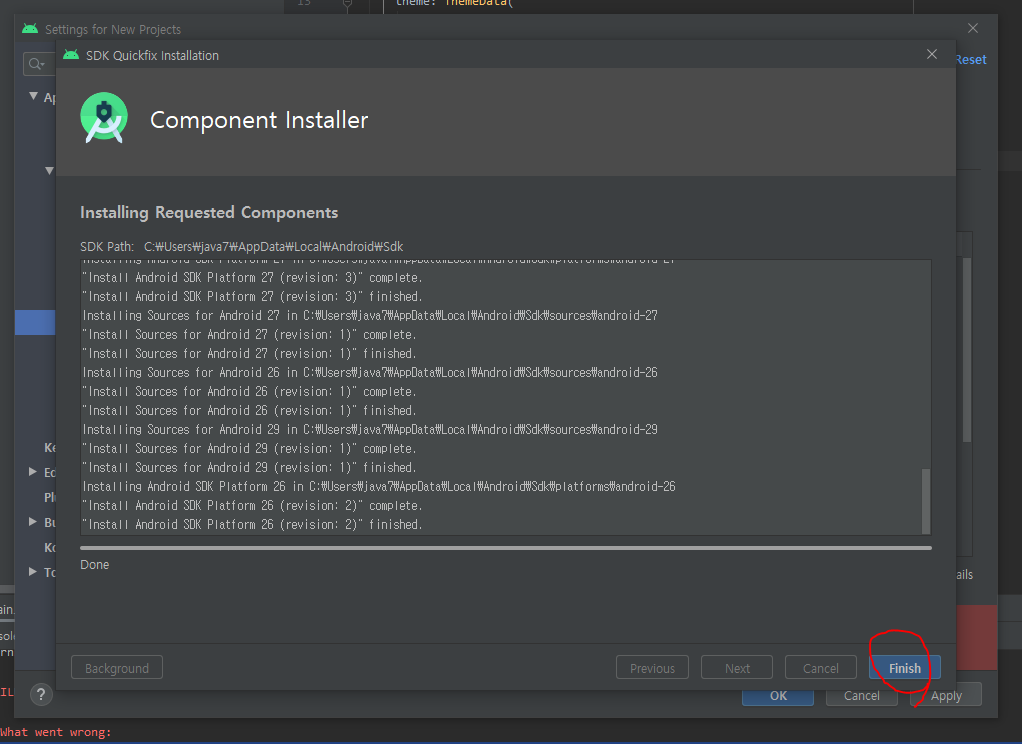
Task: Click log line 'Installing Sources for Android 27 in...'
Action: click(x=370, y=316)
